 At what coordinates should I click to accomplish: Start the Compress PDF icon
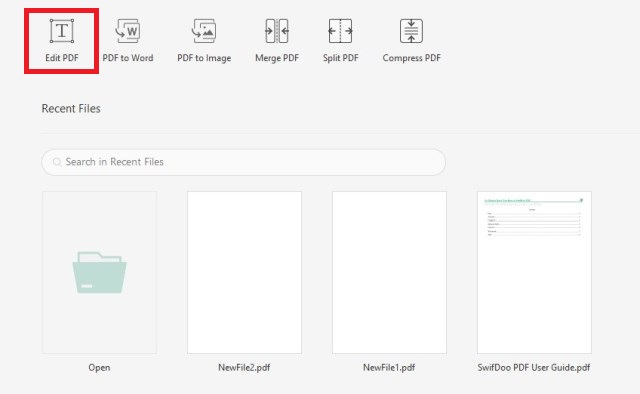pyautogui.click(x=411, y=31)
